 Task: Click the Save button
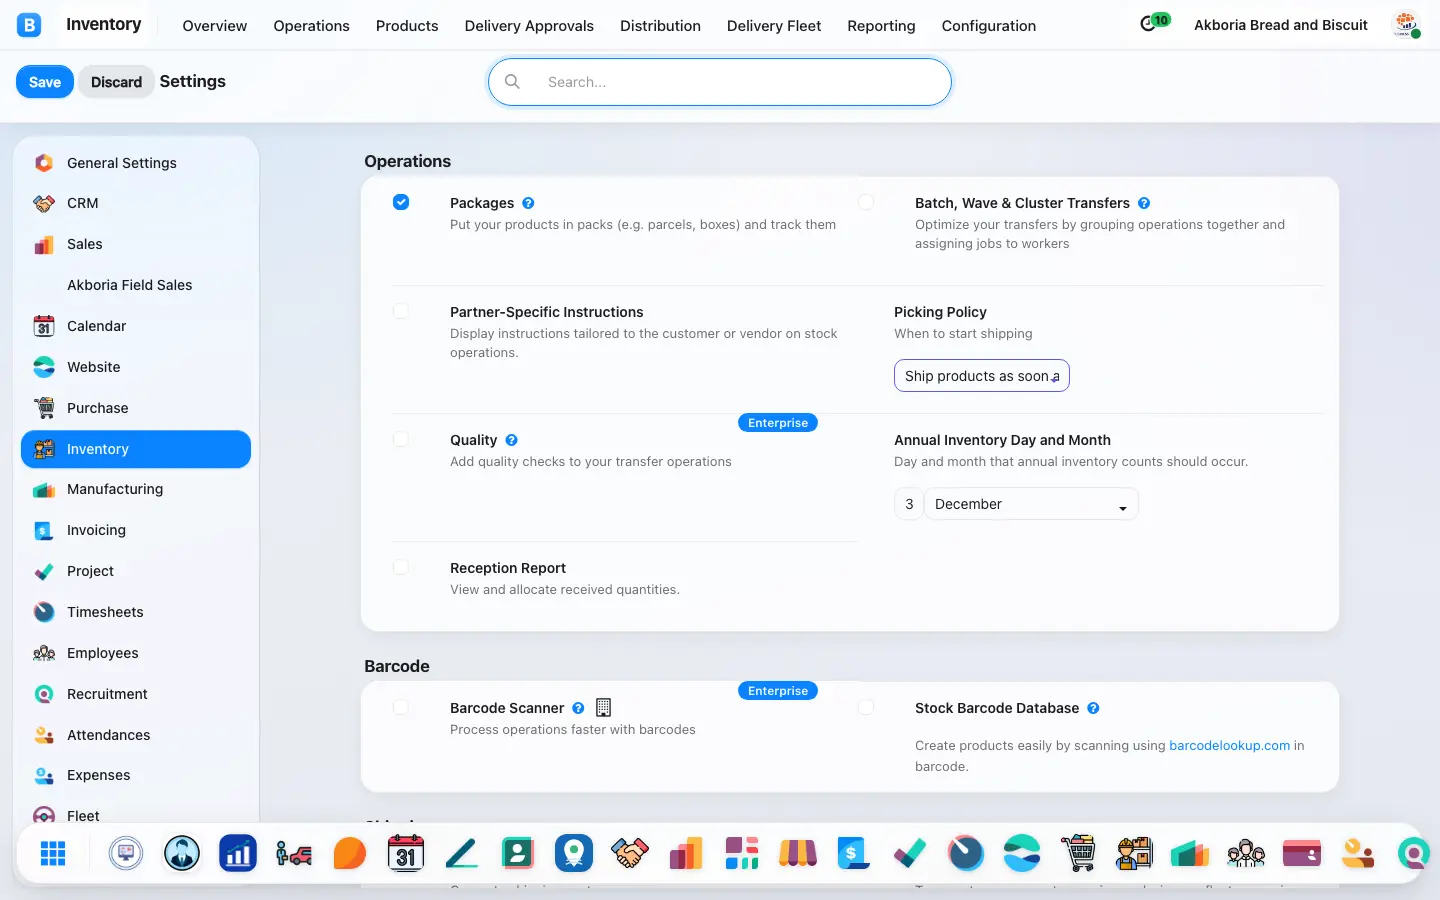[x=45, y=82]
